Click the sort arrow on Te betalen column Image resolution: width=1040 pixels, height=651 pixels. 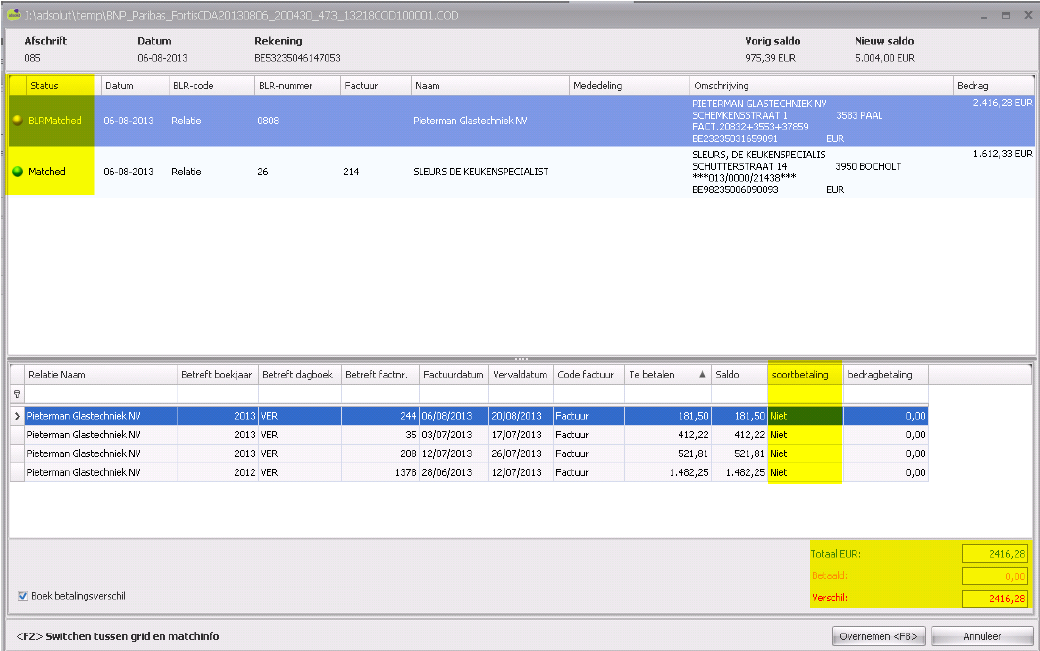pyautogui.click(x=701, y=375)
